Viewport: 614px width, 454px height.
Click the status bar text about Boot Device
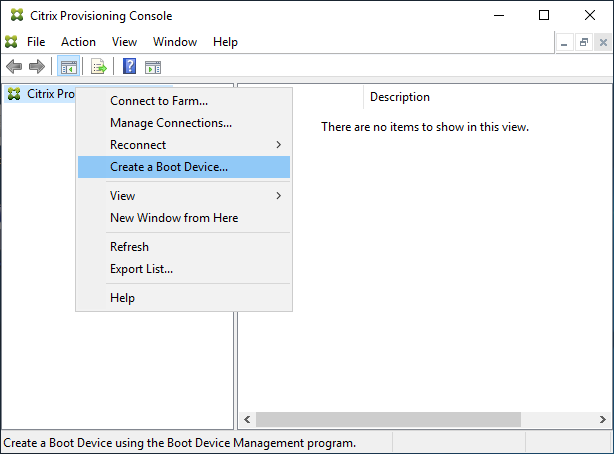pyautogui.click(x=179, y=443)
